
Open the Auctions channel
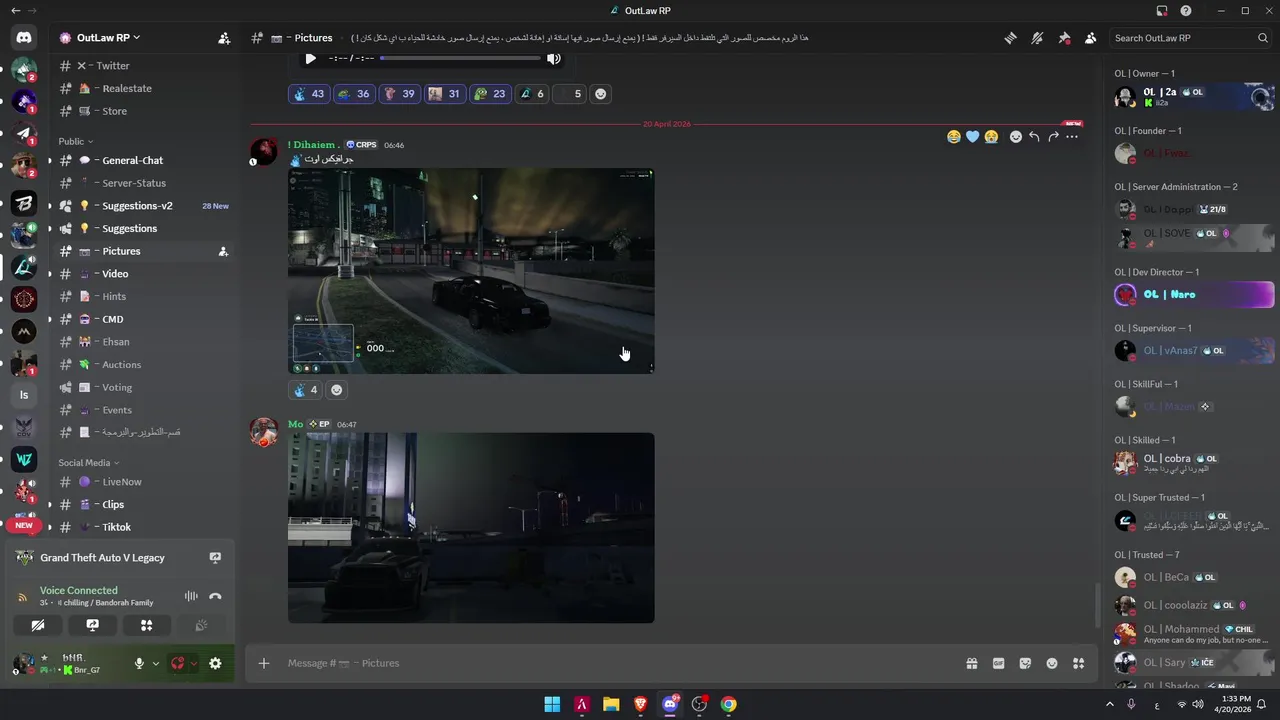coord(144,365)
